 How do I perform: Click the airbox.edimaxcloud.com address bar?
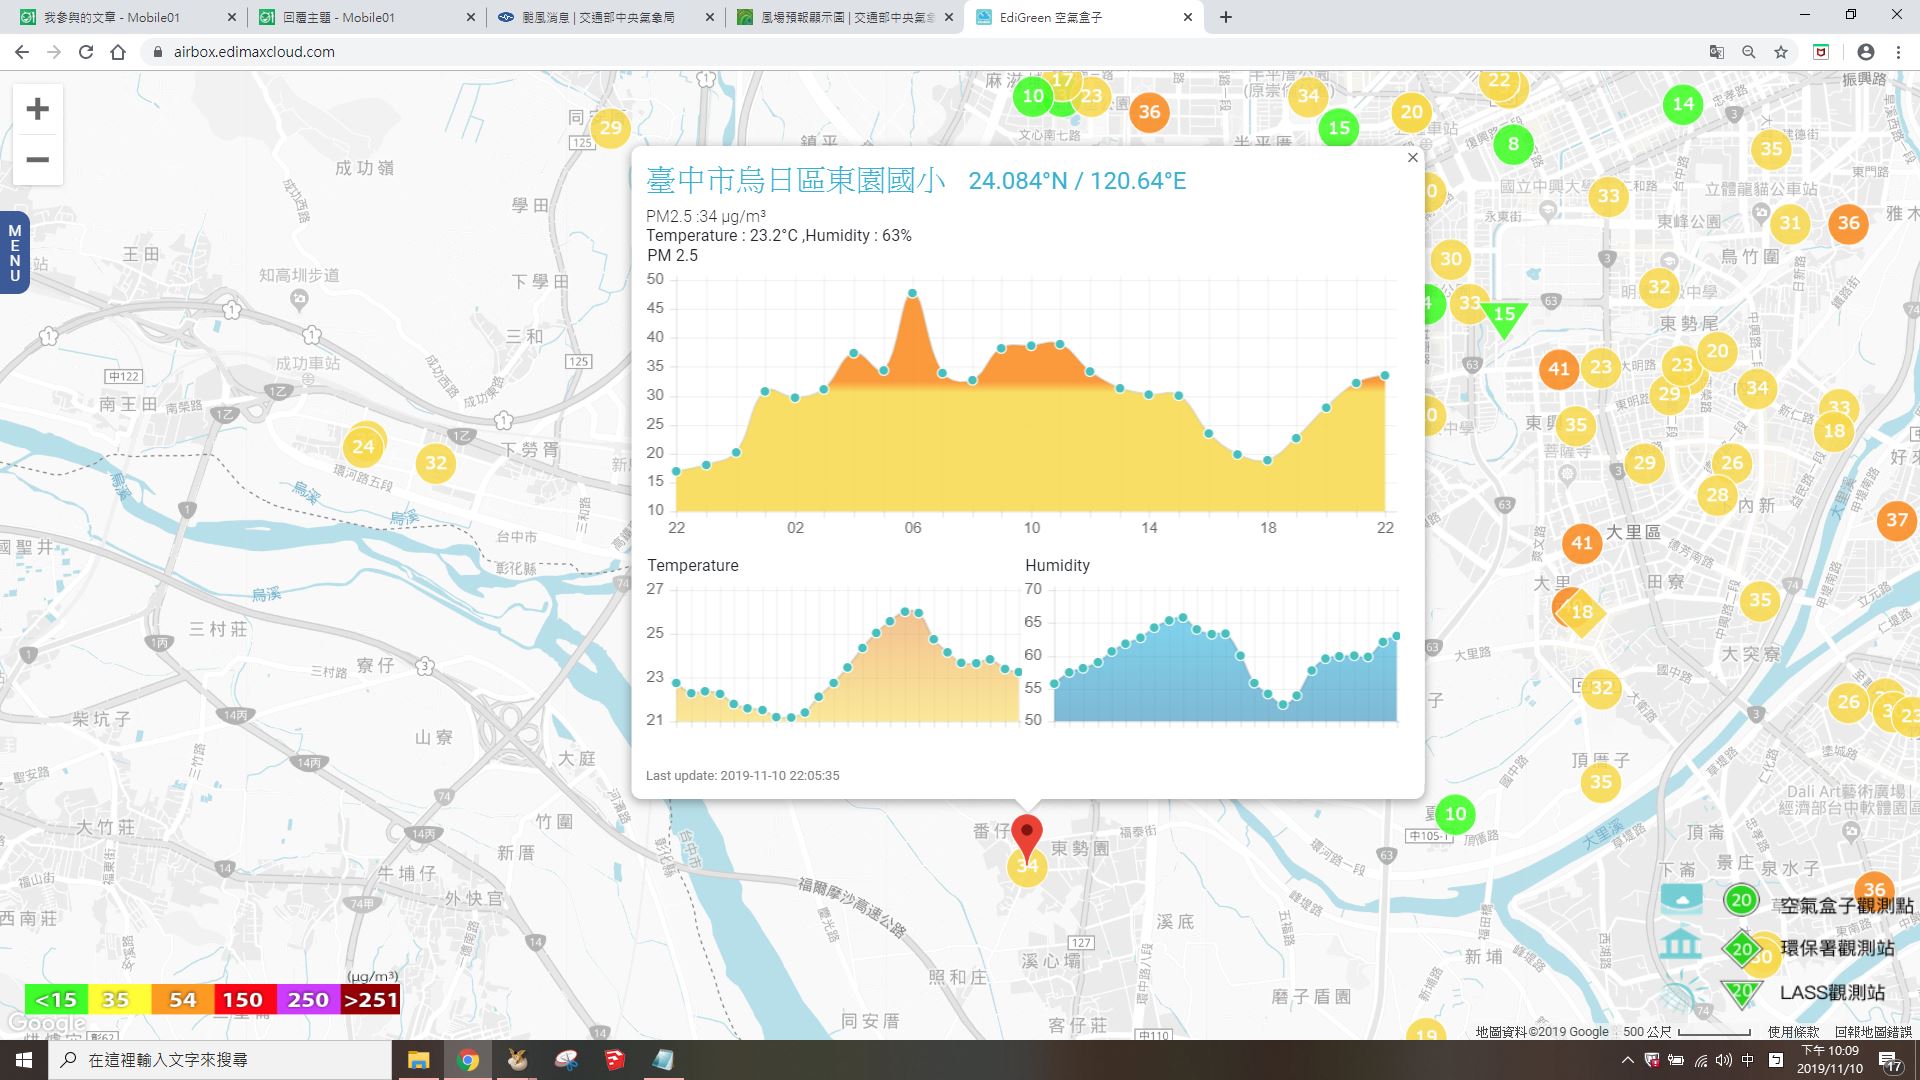point(254,52)
